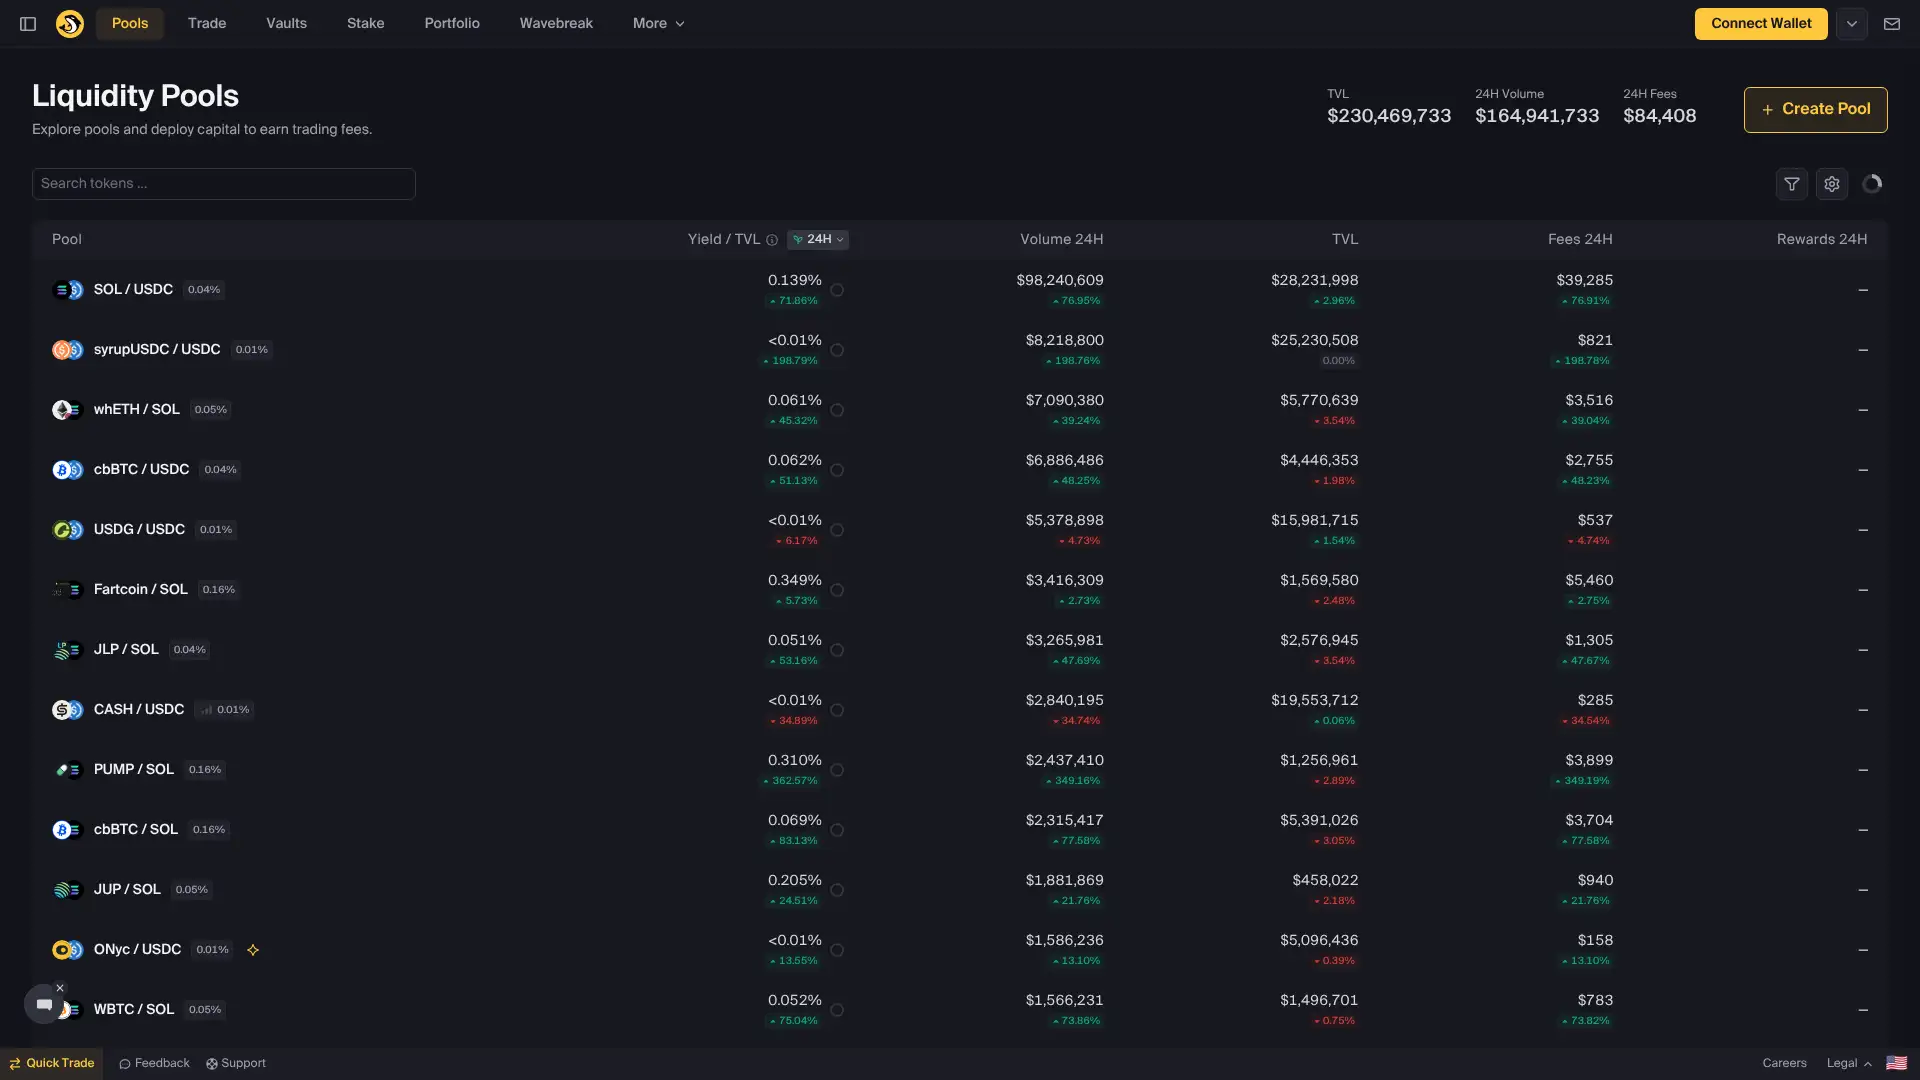Viewport: 1920px width, 1080px height.
Task: Switch to the Pools tab
Action: [x=130, y=24]
